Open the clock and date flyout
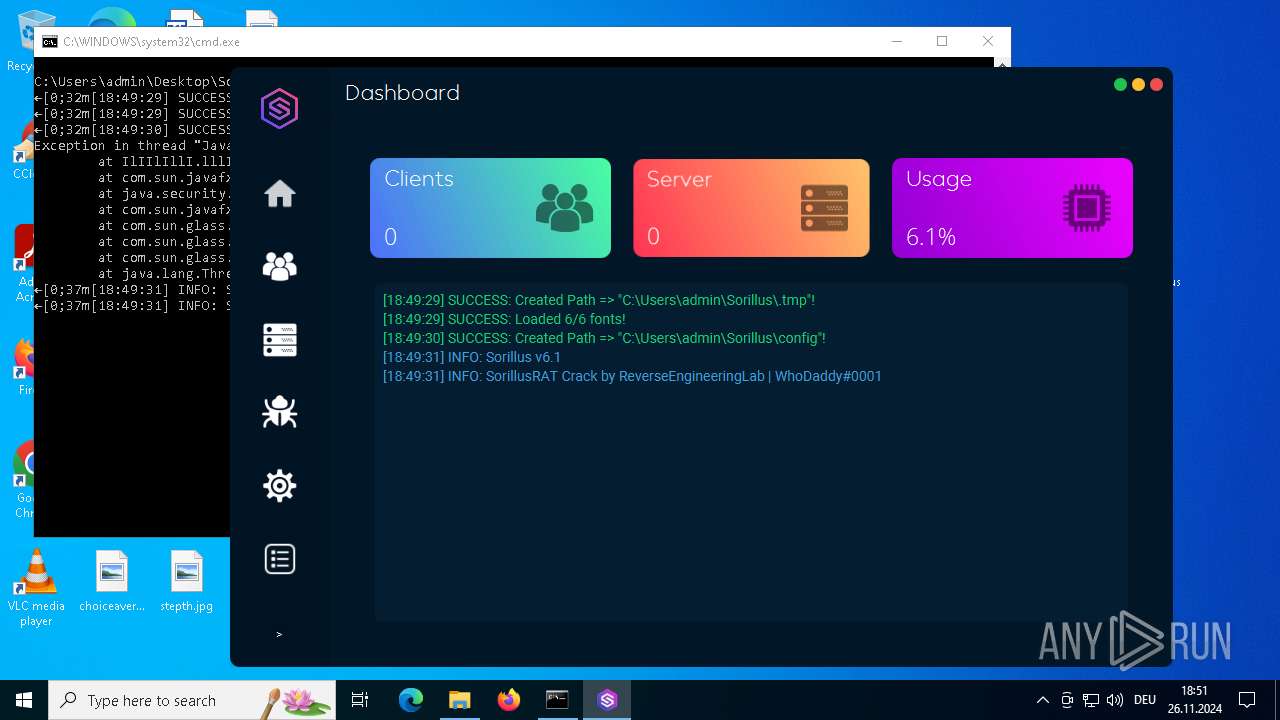The height and width of the screenshot is (720, 1280). coord(1194,700)
